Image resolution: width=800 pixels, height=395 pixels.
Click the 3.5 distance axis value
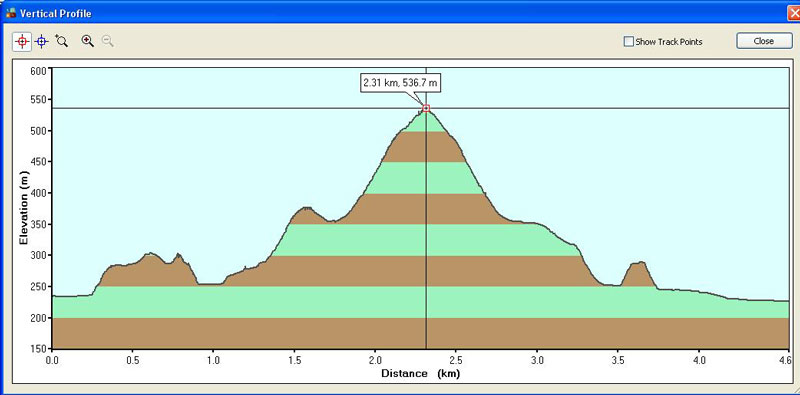click(617, 360)
